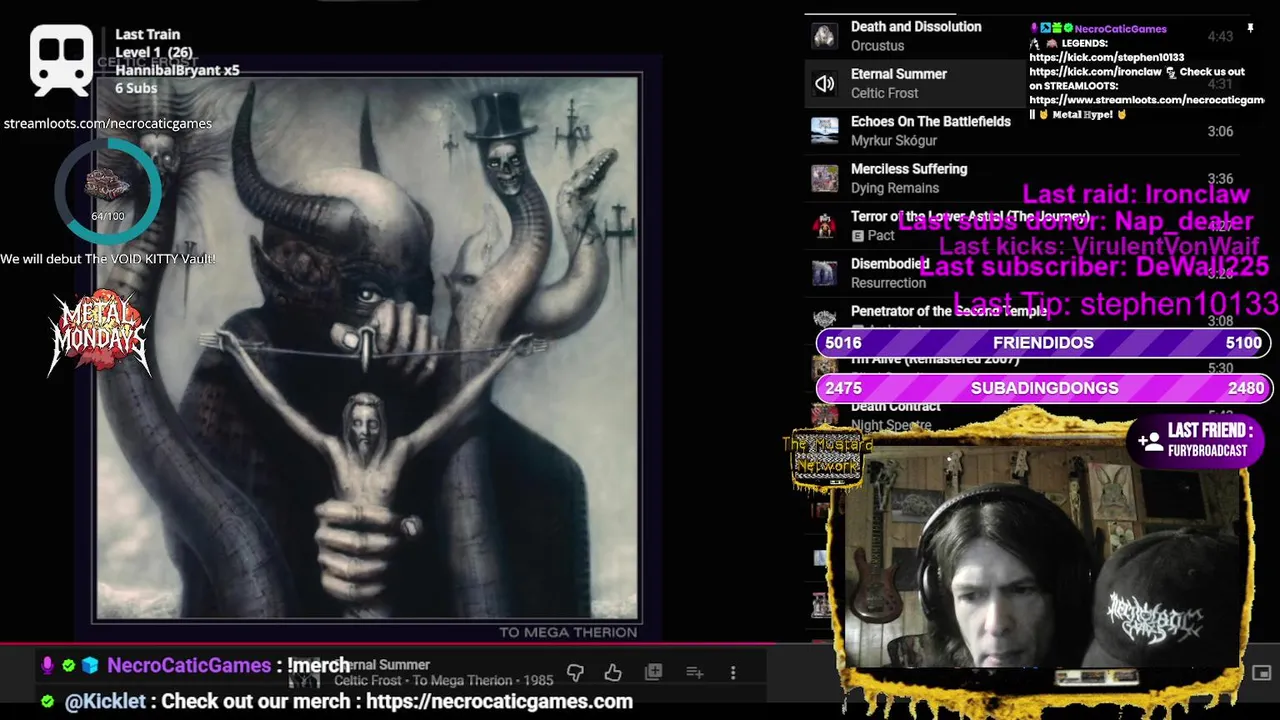Click the 3:06 duration of Echoes track

tap(1220, 131)
